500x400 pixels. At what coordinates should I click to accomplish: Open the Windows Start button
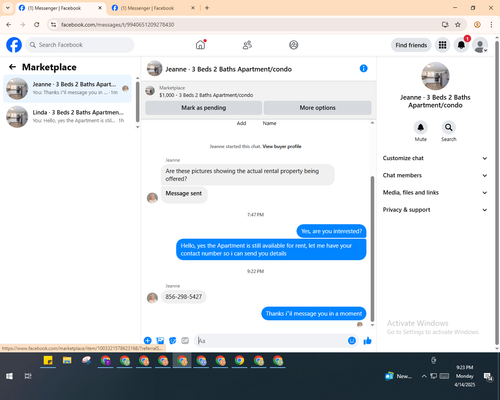click(9, 376)
